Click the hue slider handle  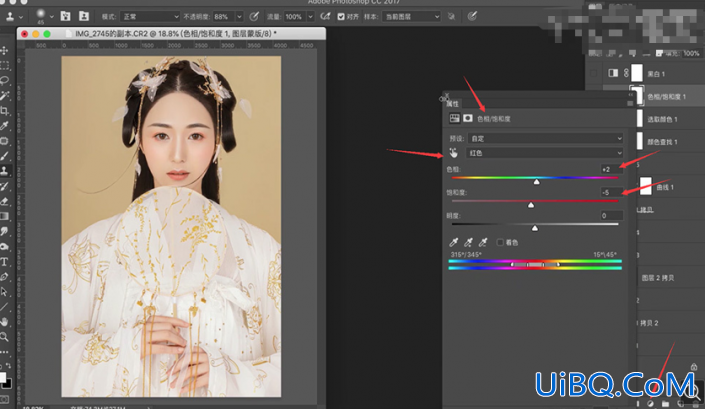[x=536, y=182]
